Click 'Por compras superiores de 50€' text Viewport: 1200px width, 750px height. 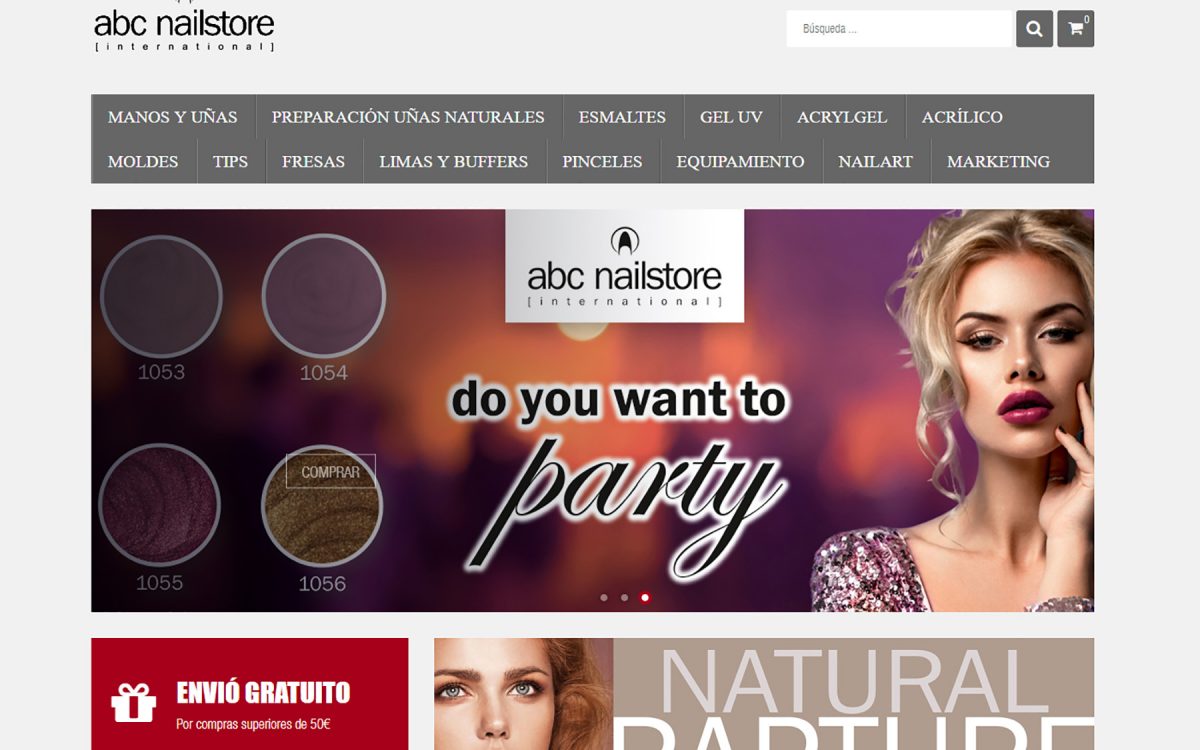click(253, 723)
